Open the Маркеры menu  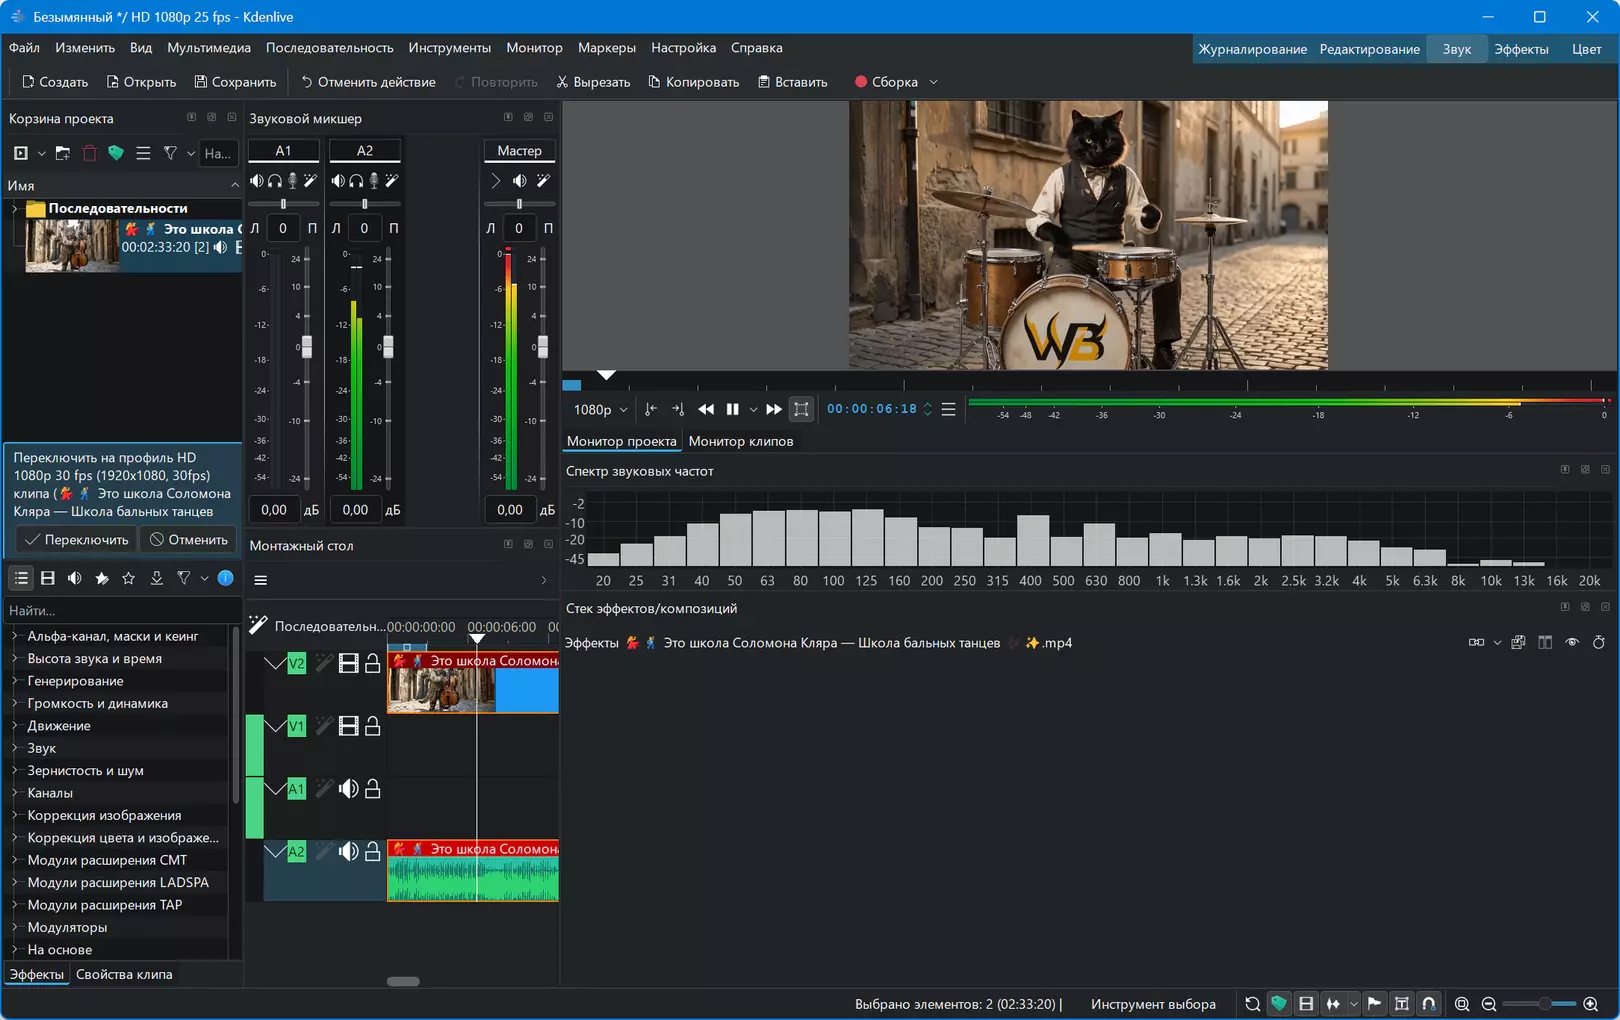point(607,48)
